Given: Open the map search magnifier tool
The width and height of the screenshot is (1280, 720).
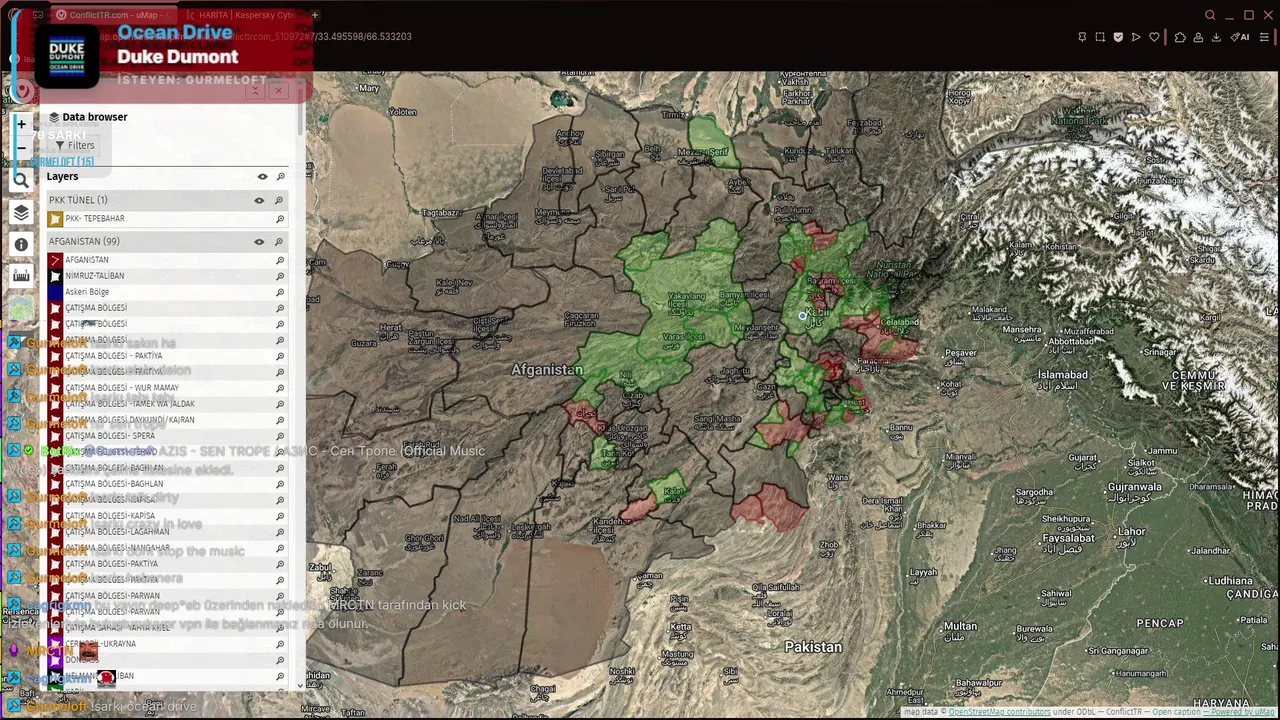Looking at the screenshot, I should (21, 180).
